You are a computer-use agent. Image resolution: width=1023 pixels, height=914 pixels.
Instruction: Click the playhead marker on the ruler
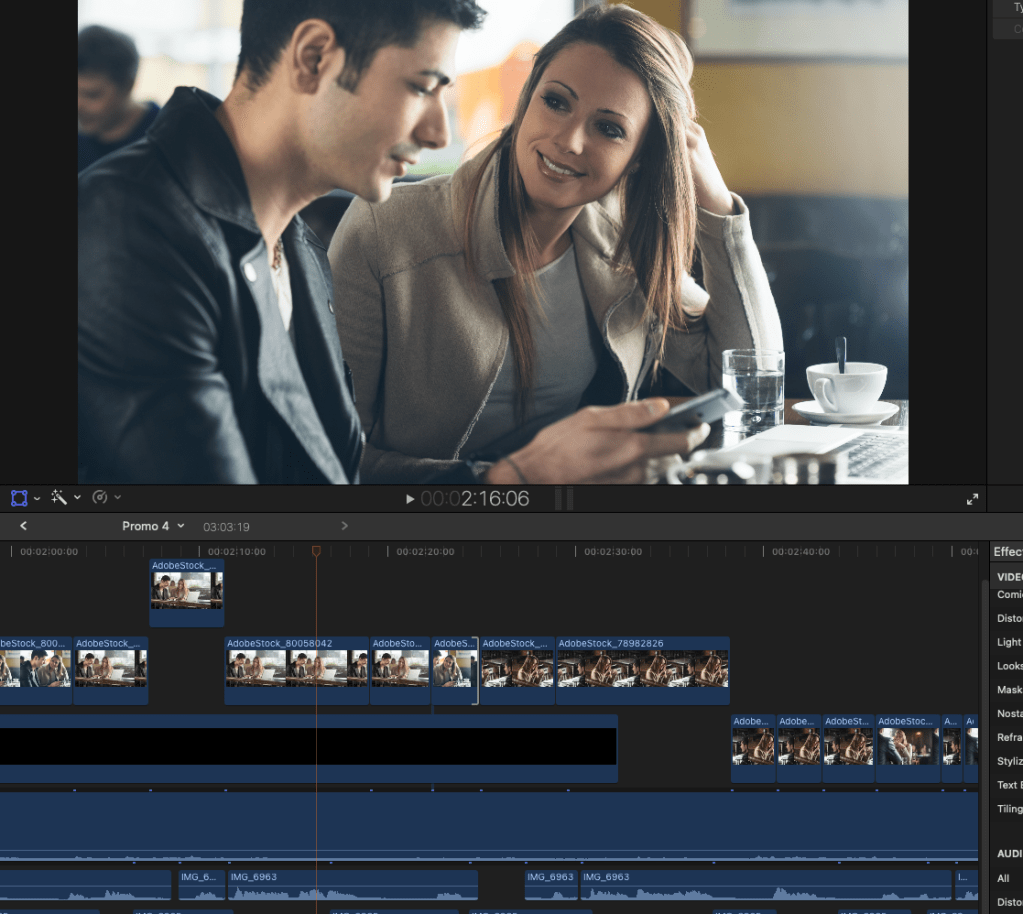(x=316, y=551)
